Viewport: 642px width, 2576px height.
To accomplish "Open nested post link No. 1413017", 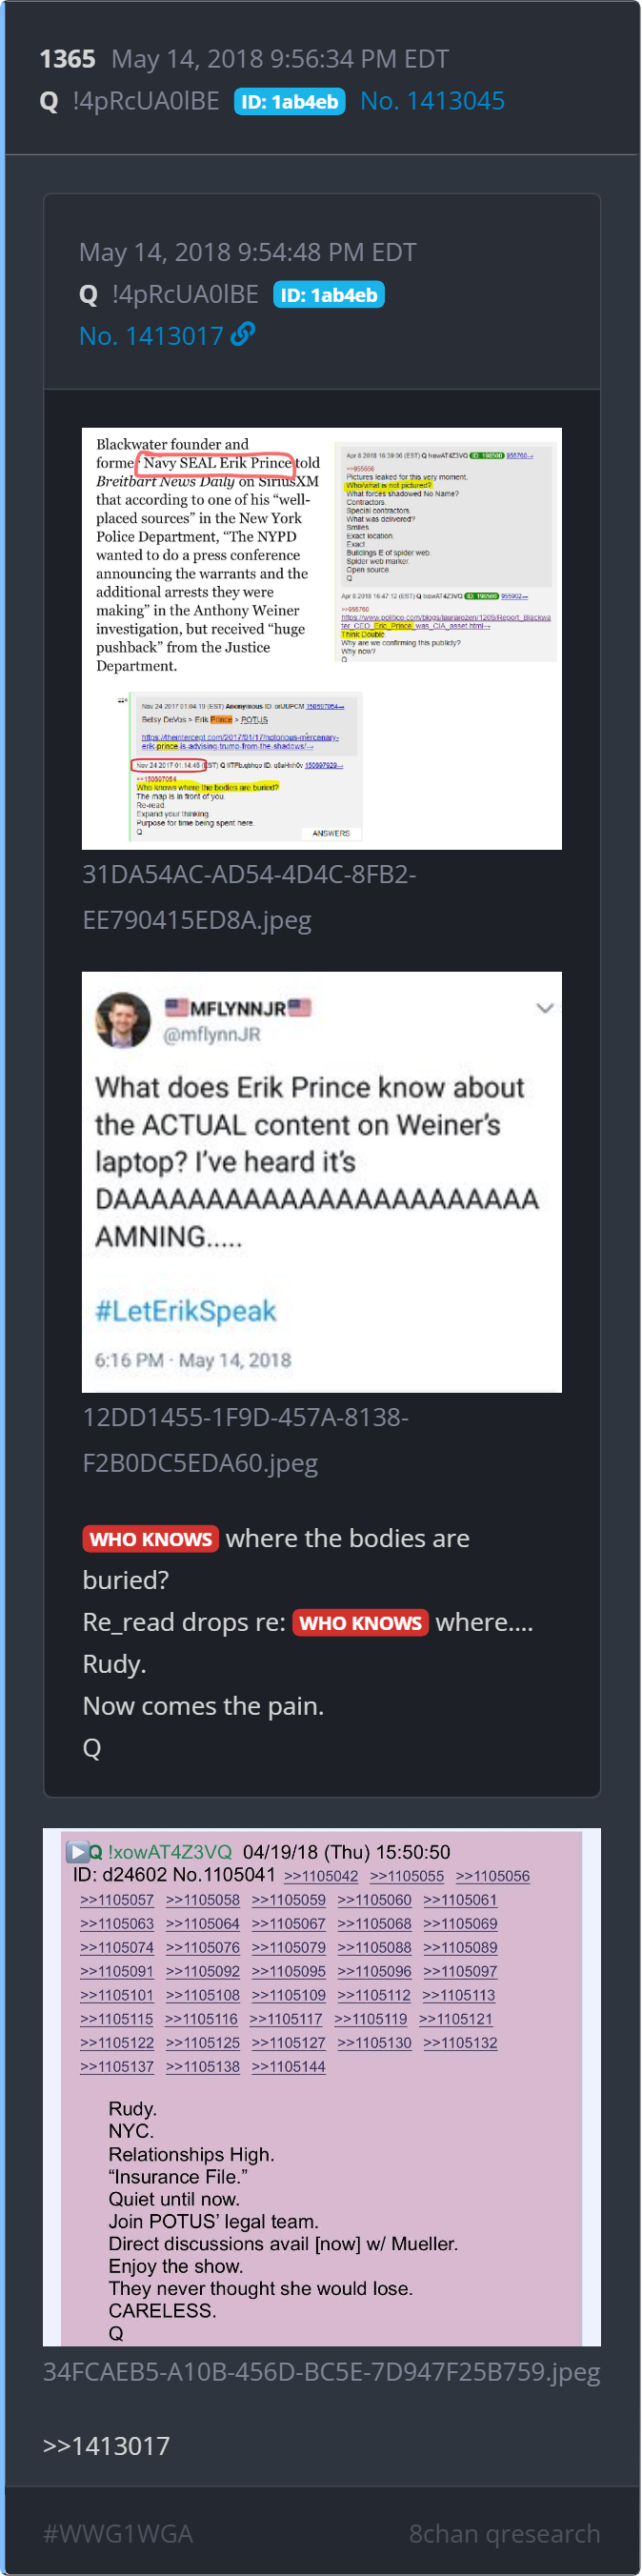I will point(151,336).
